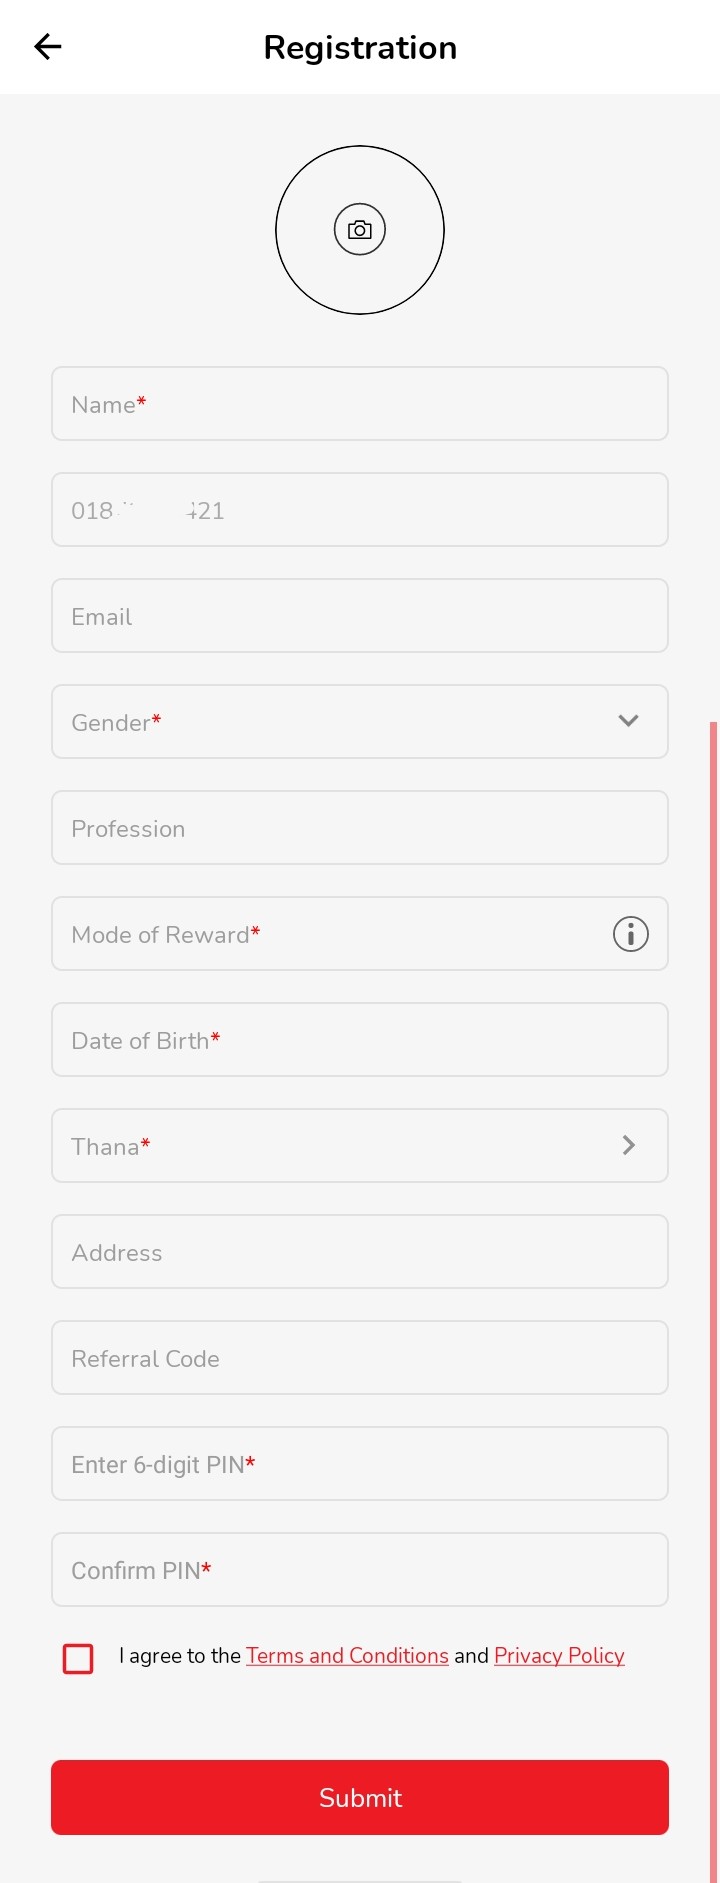Open Terms and Conditions link
The image size is (720, 1883).
[347, 1655]
